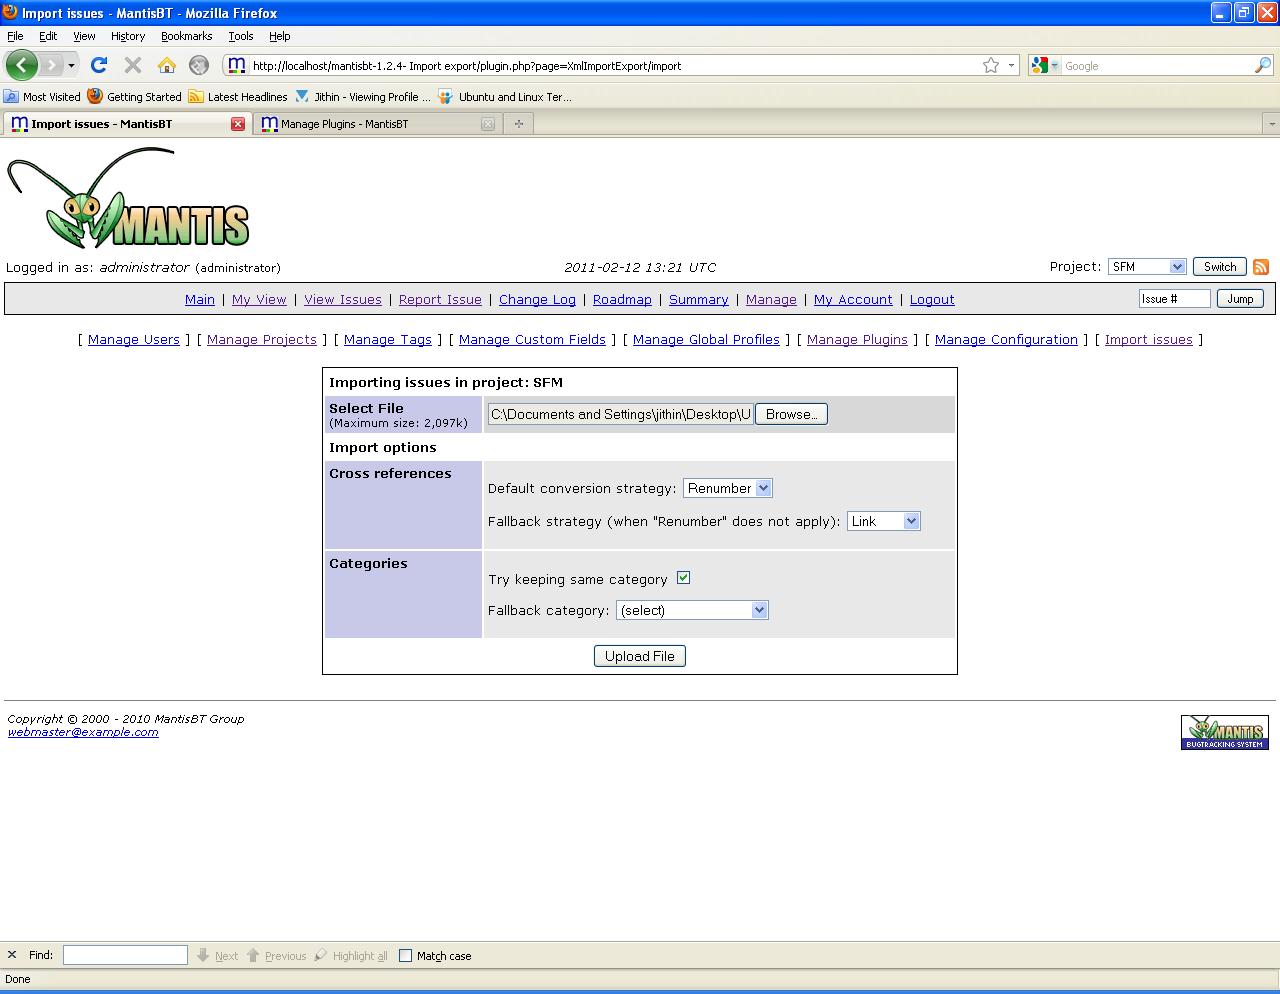
Task: Click the Google search magnifier icon
Action: tap(1262, 65)
